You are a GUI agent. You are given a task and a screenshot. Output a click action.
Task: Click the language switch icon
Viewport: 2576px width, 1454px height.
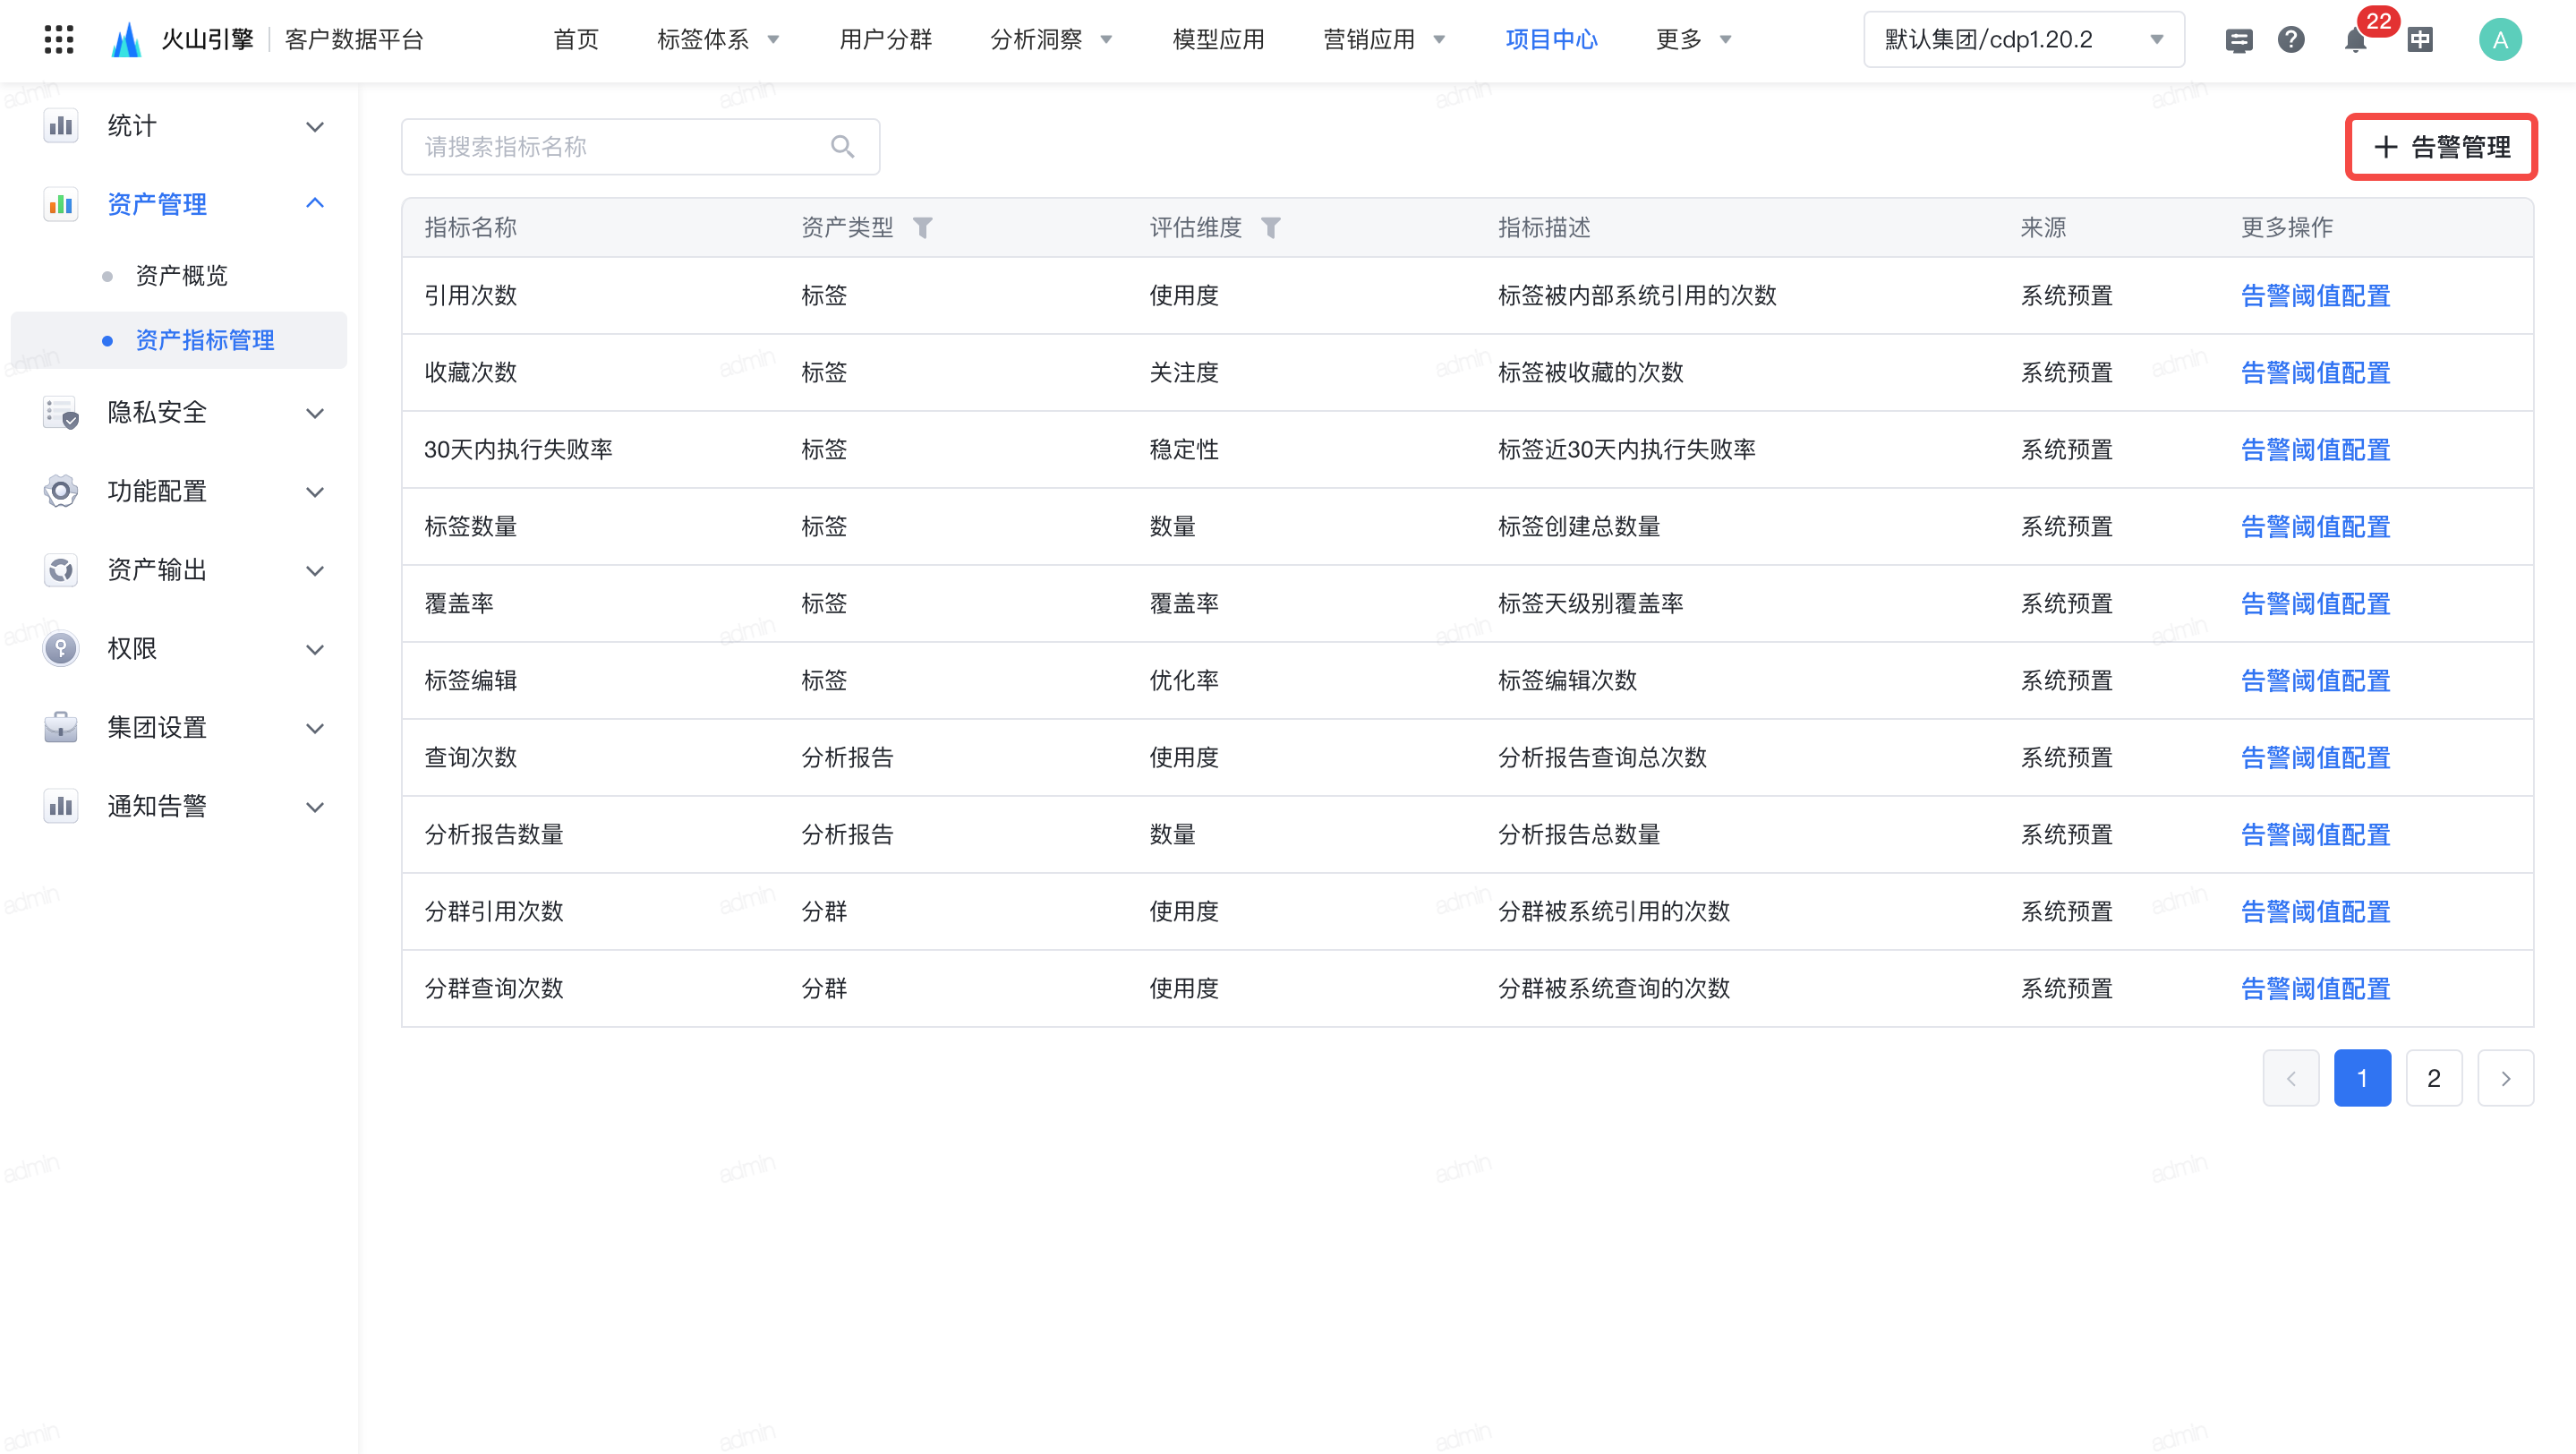click(2420, 40)
